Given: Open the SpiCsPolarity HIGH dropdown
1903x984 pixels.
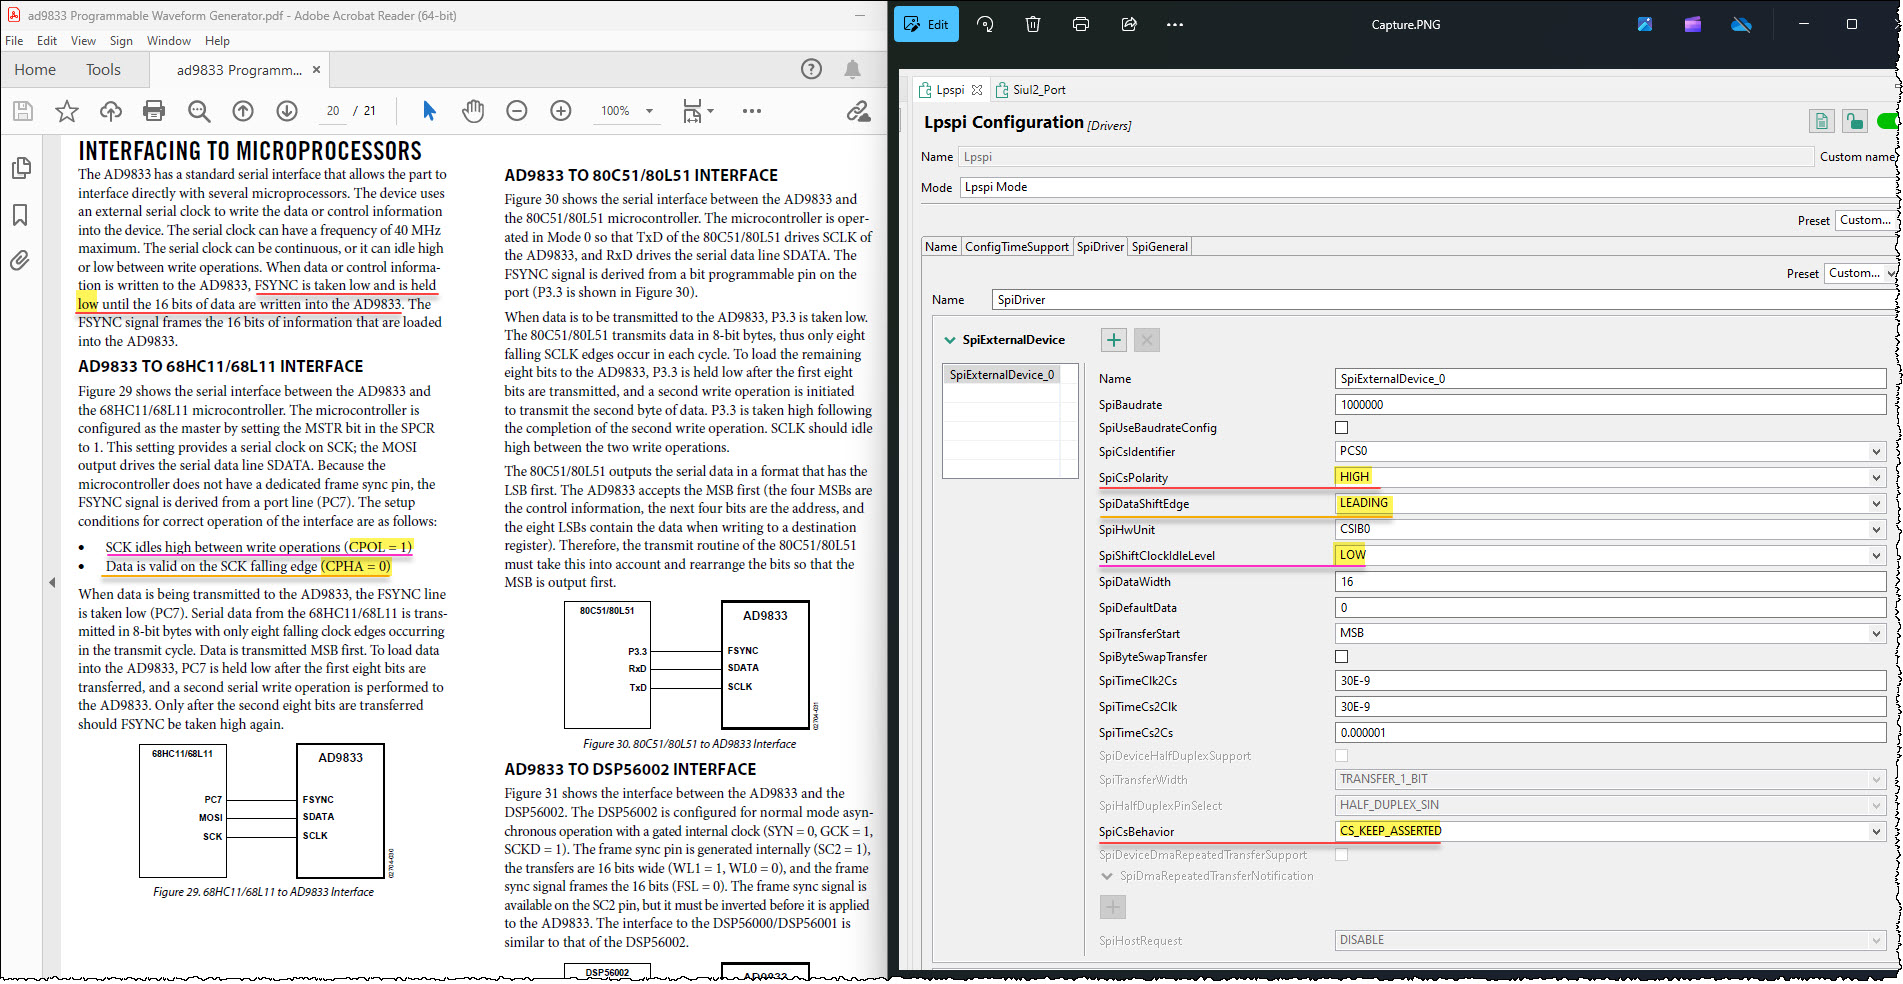Looking at the screenshot, I should [1610, 477].
